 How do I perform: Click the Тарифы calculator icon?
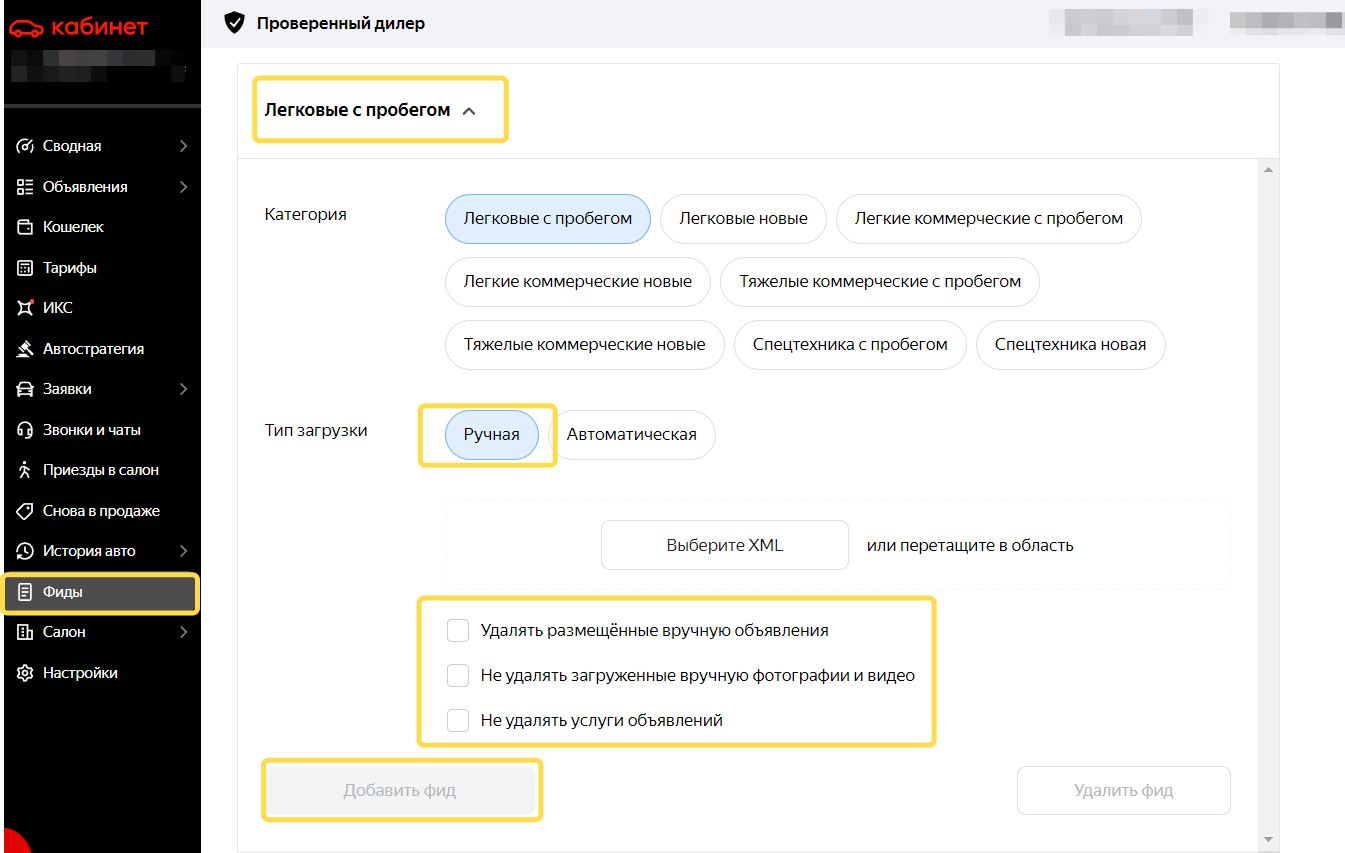[x=26, y=268]
